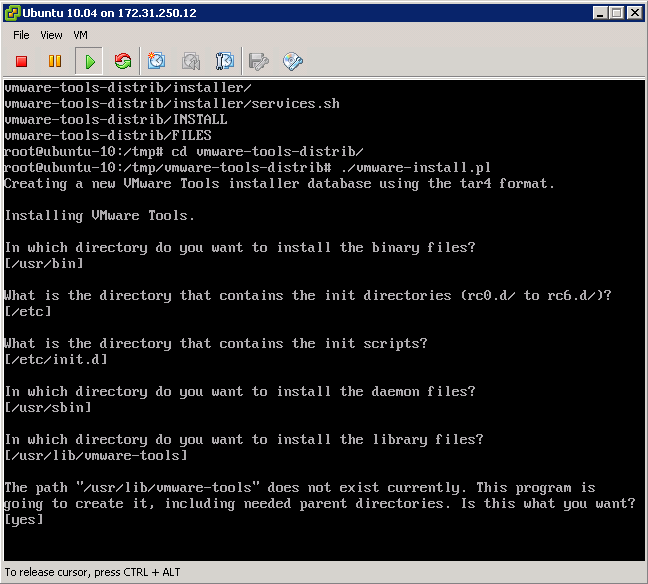The height and width of the screenshot is (584, 648).
Task: Click the line mentioning rc0.d/ to rc6.d/
Action: point(308,296)
